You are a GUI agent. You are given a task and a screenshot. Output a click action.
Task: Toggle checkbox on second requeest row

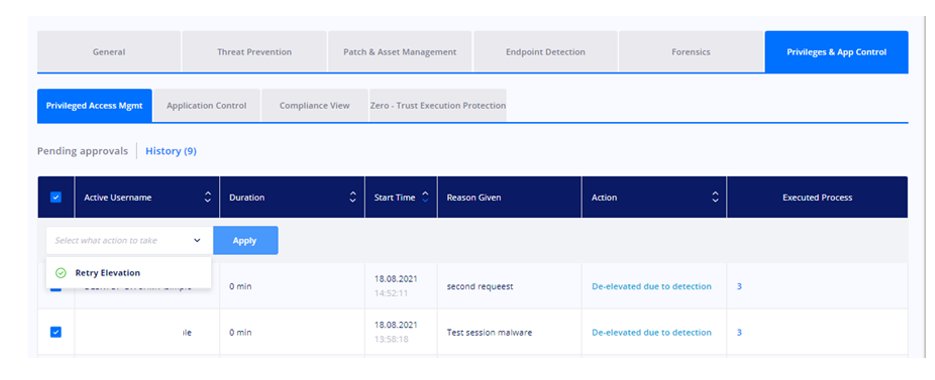tap(55, 289)
